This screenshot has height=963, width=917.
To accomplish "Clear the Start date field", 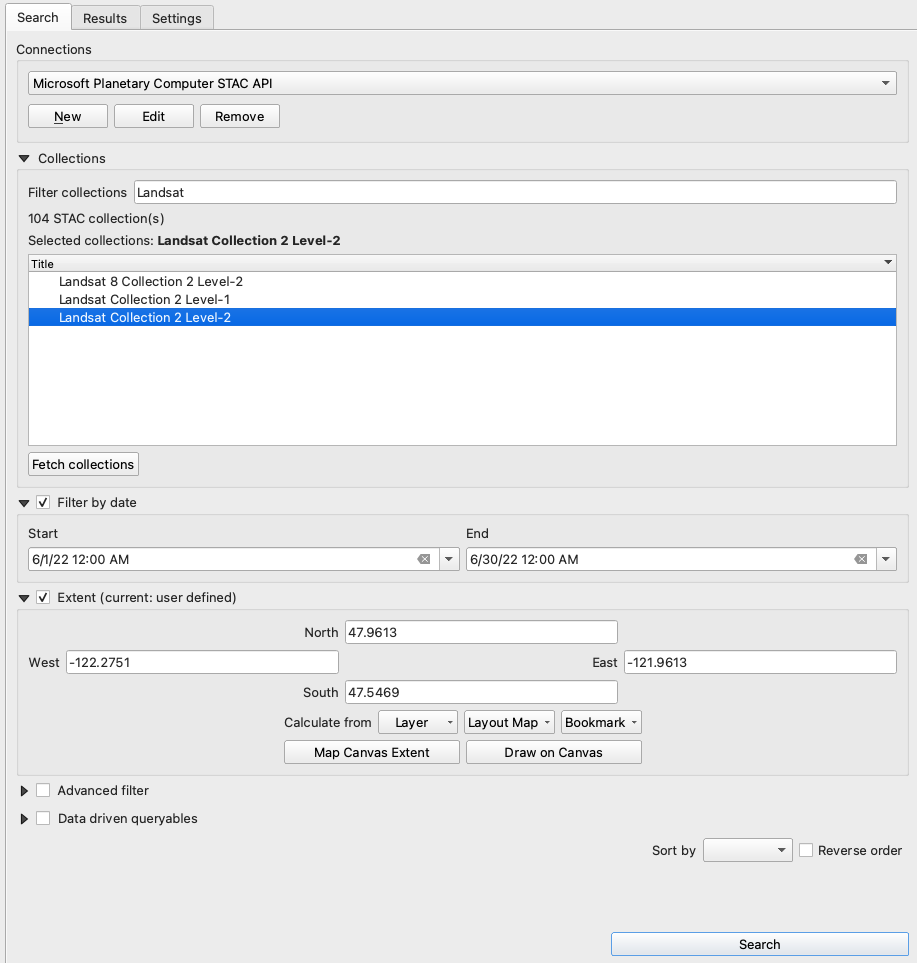I will tap(424, 559).
